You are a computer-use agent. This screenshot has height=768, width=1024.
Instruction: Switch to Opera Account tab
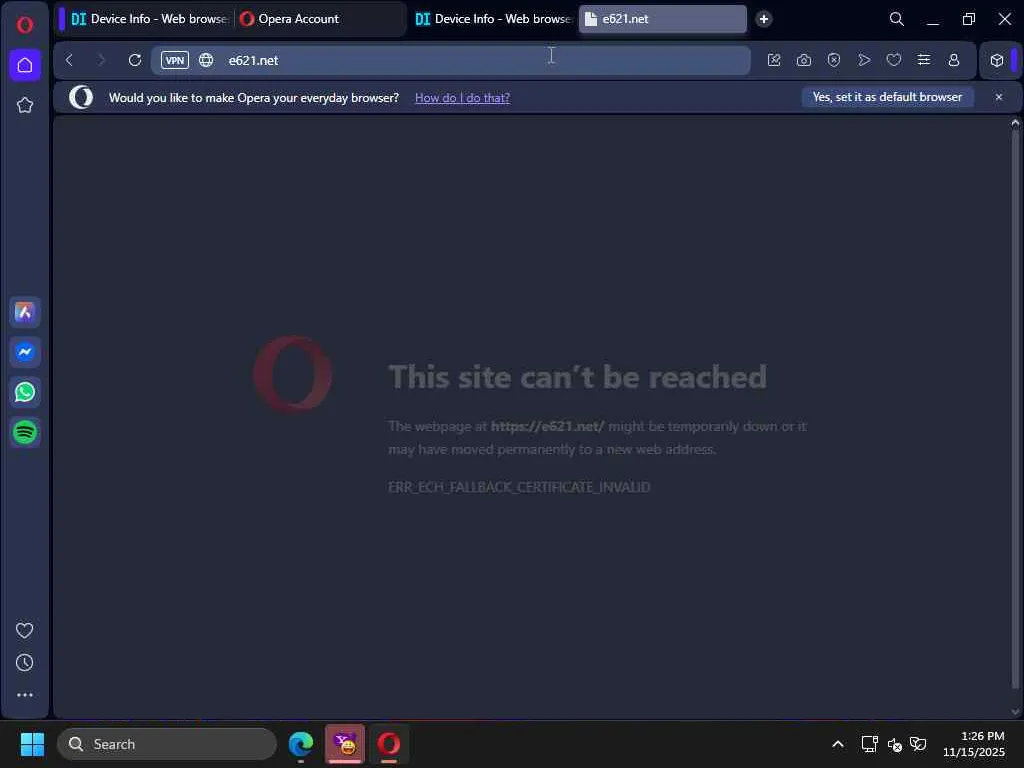pyautogui.click(x=319, y=19)
